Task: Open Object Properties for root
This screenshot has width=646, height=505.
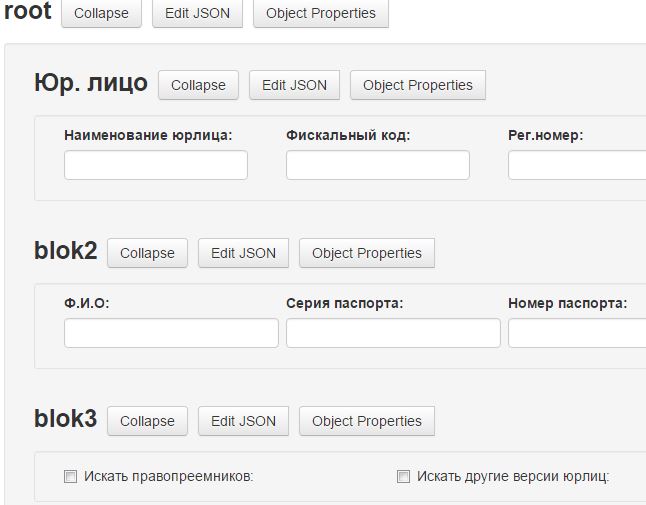Action: [320, 14]
